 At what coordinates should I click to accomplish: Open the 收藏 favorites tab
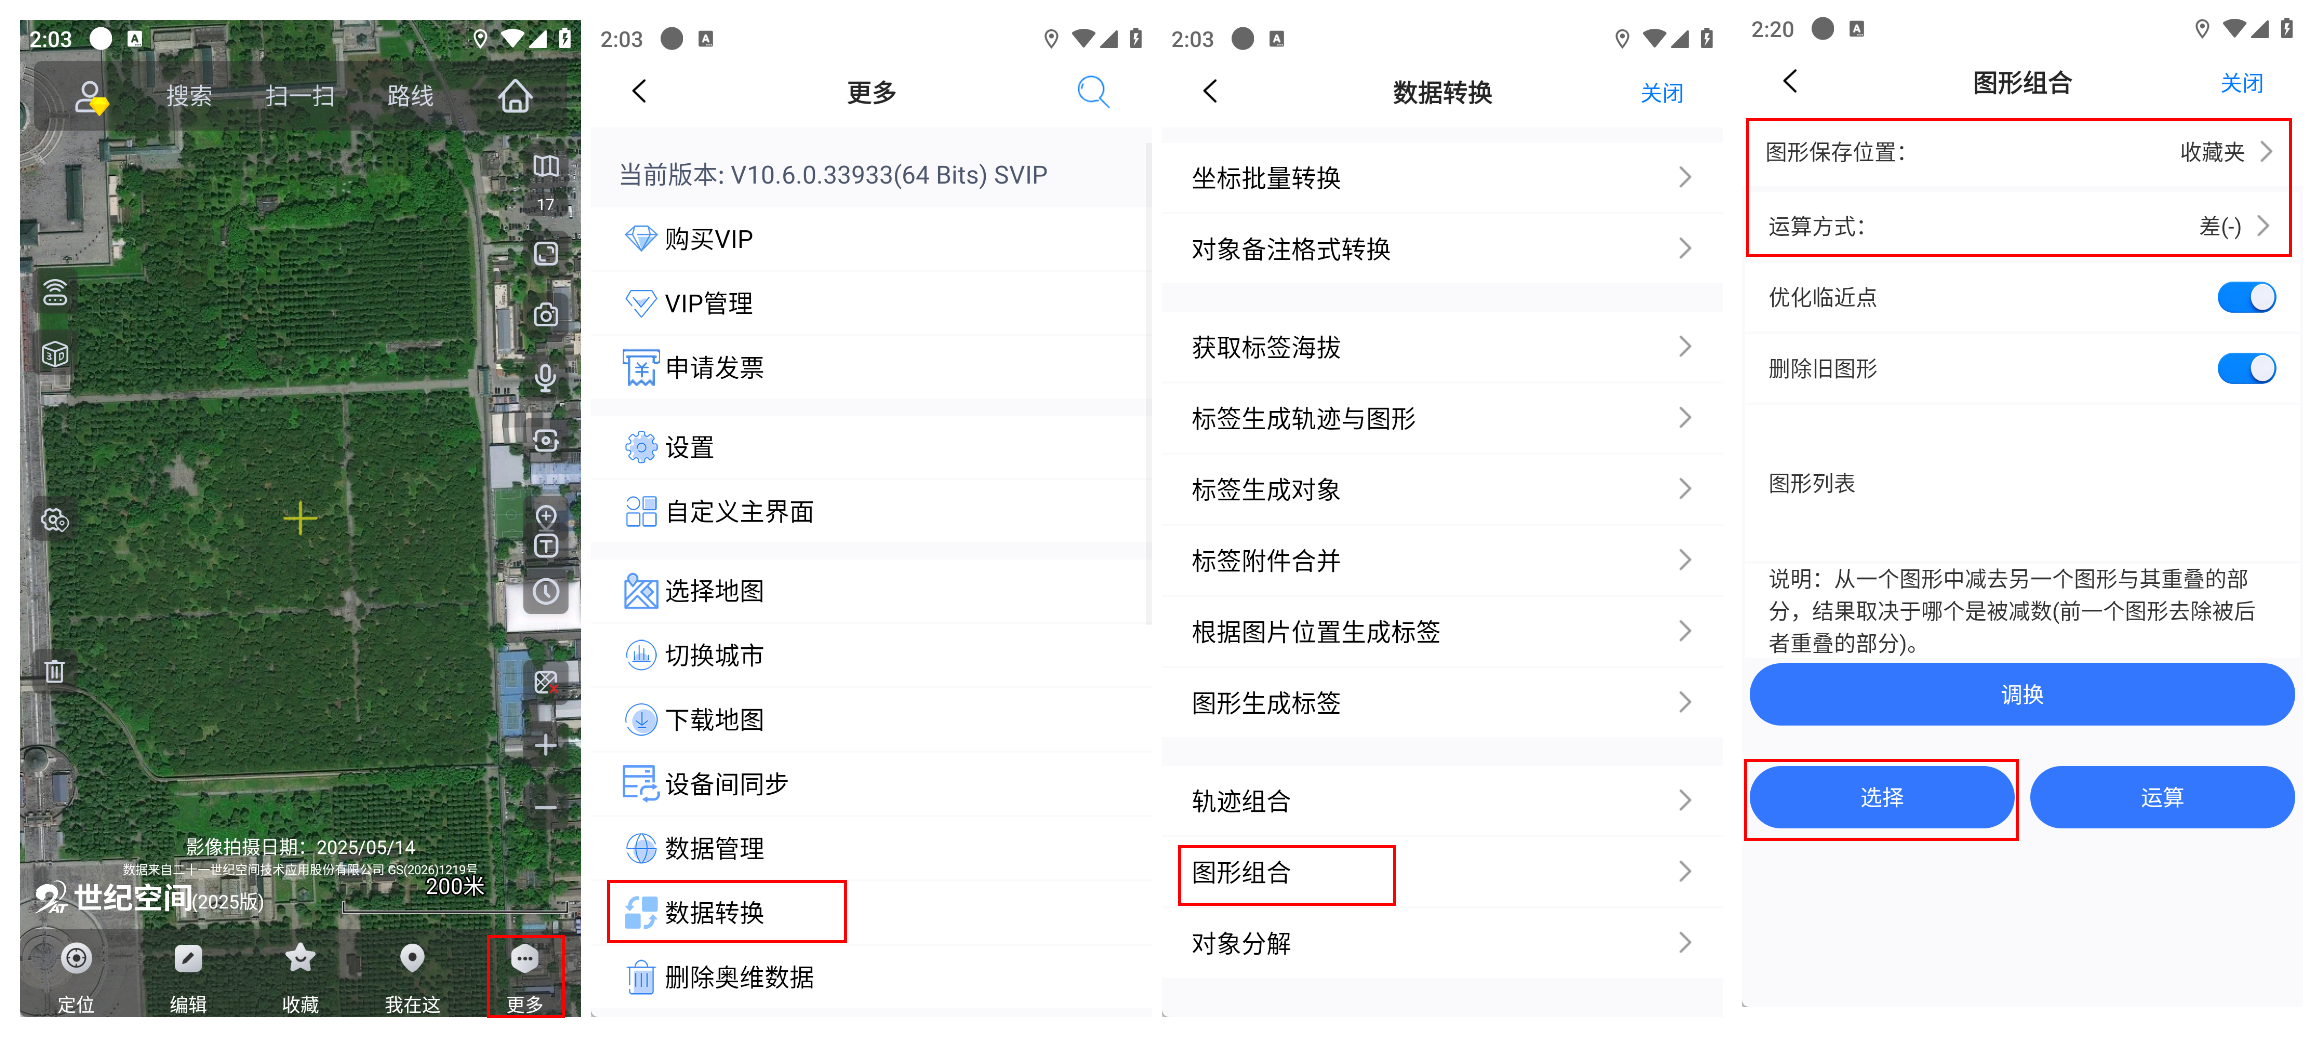pos(300,976)
